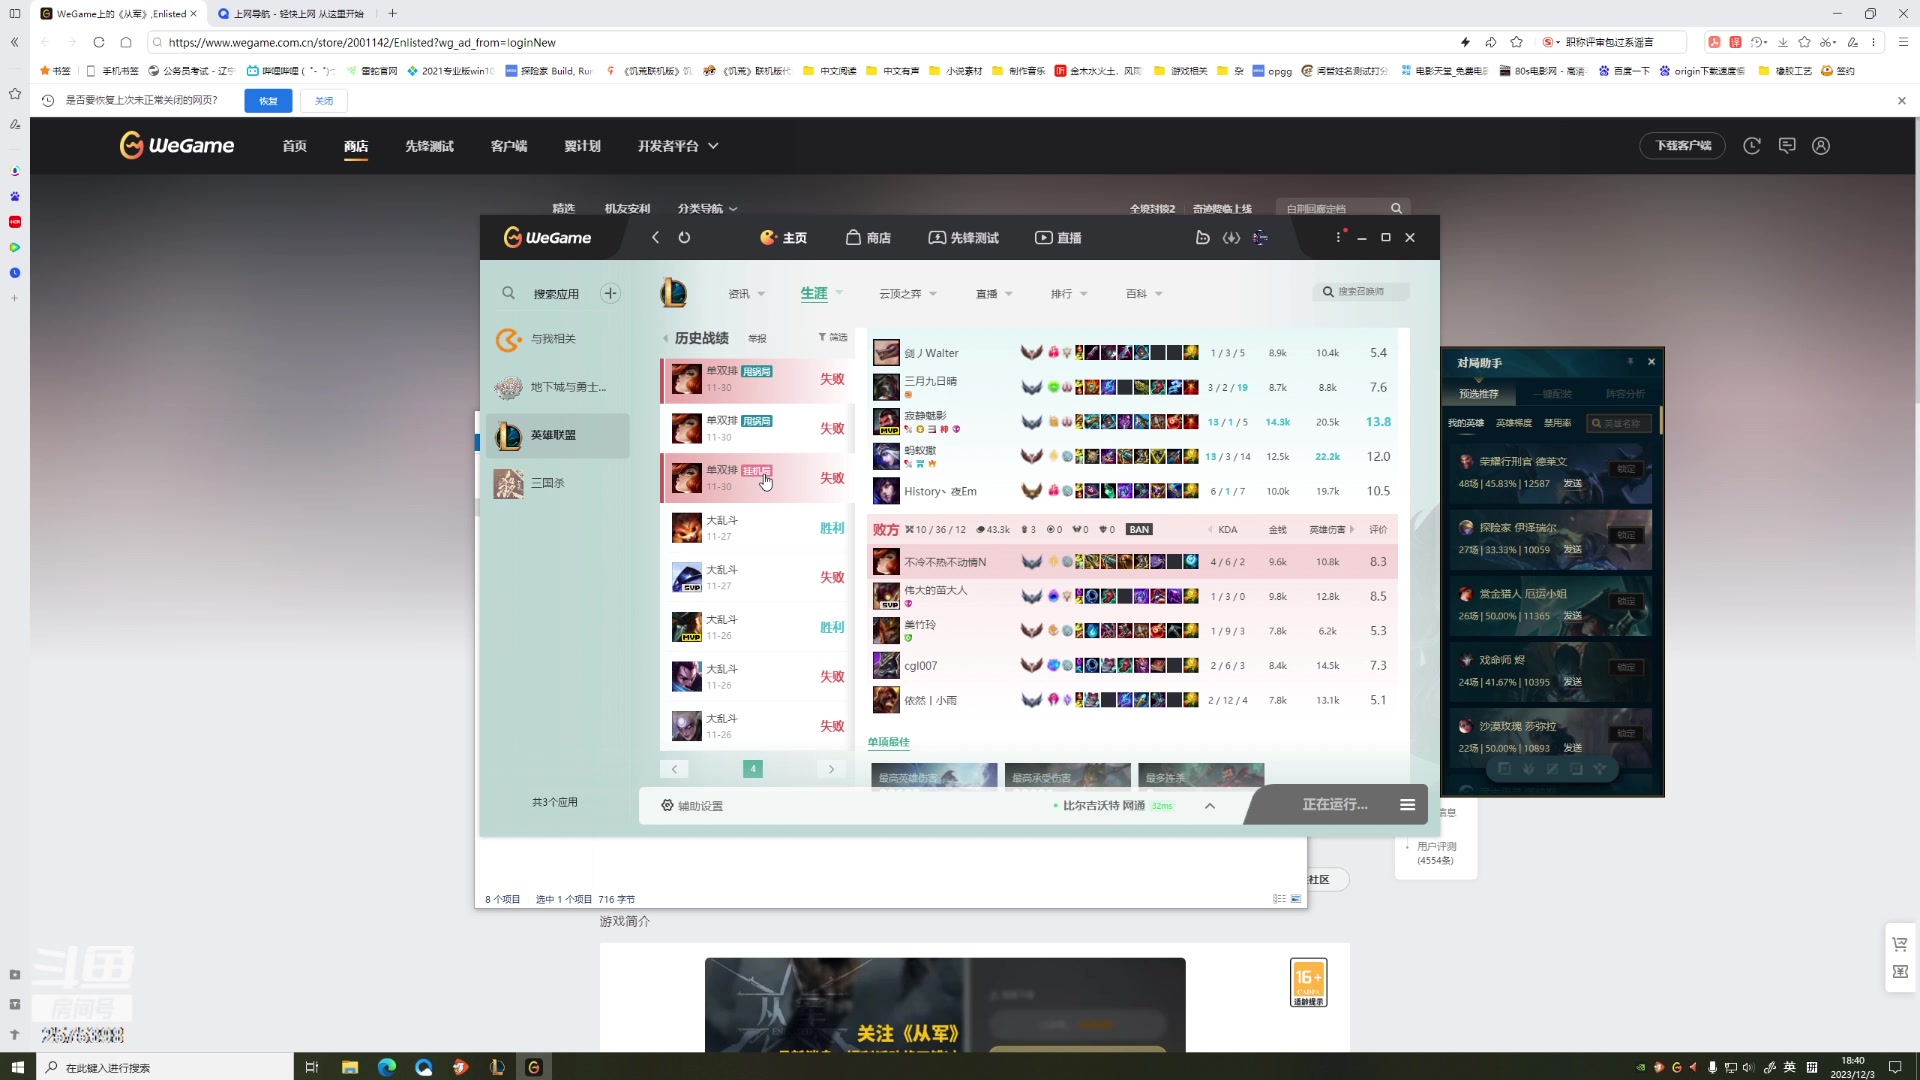Select 地下城与勇士 in the app sidebar

(557, 387)
